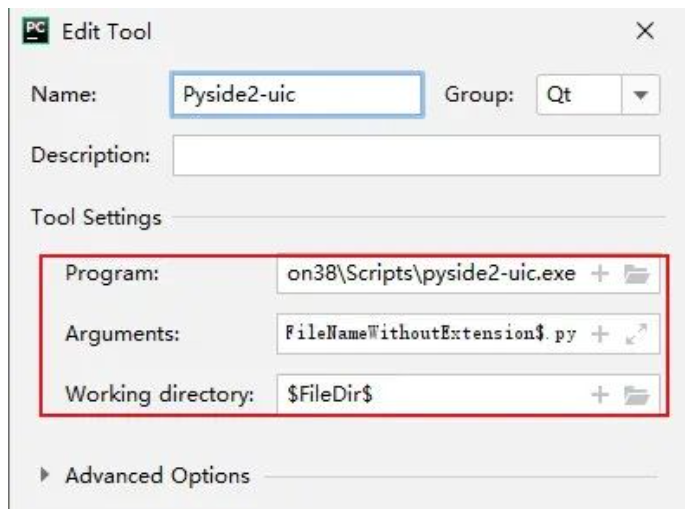
Task: Click the Advanced Options label
Action: point(158,476)
